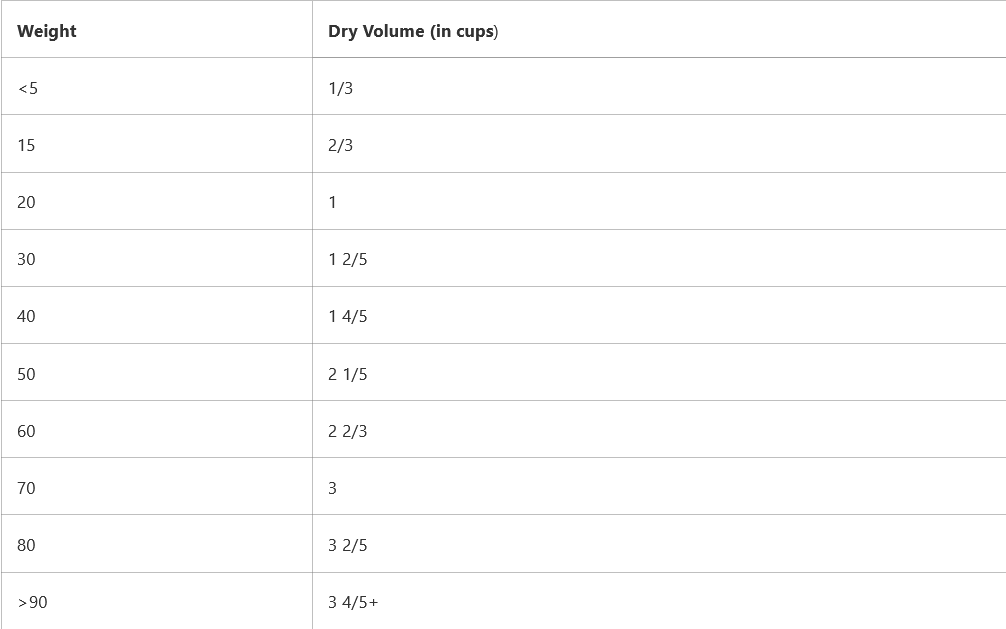Image resolution: width=1006 pixels, height=629 pixels.
Task: Select the weight cell showing <5
Action: pos(28,88)
